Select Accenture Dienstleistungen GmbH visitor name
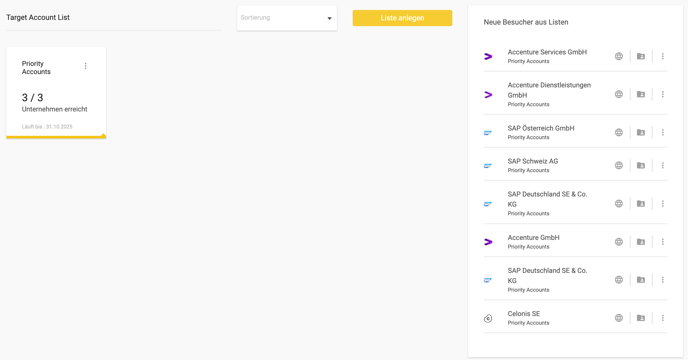Viewport: 688px width, 360px height. tap(549, 90)
